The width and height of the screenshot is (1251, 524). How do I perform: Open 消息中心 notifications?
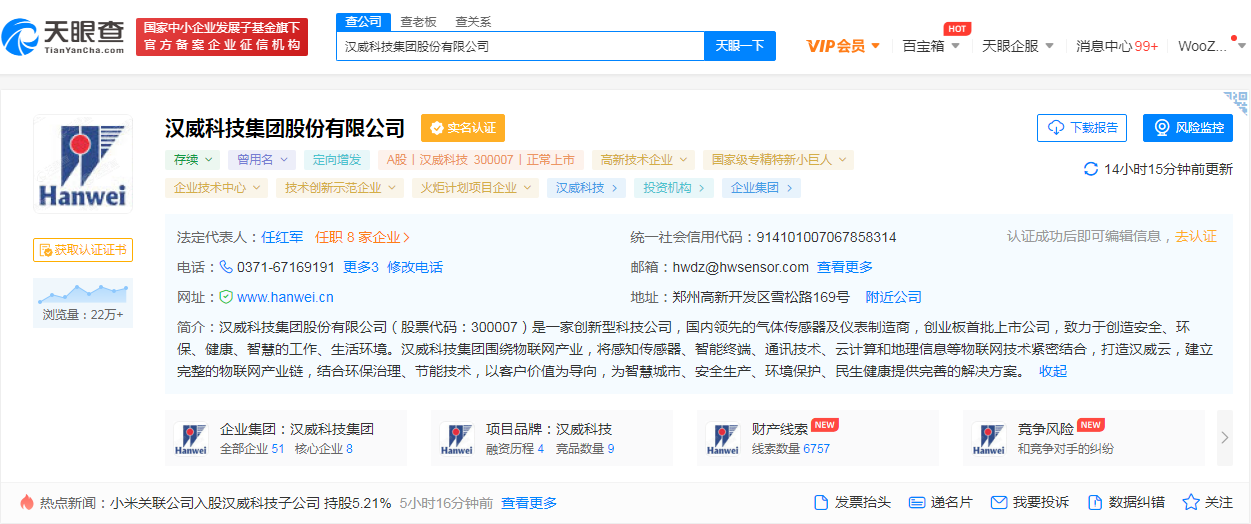(1117, 45)
